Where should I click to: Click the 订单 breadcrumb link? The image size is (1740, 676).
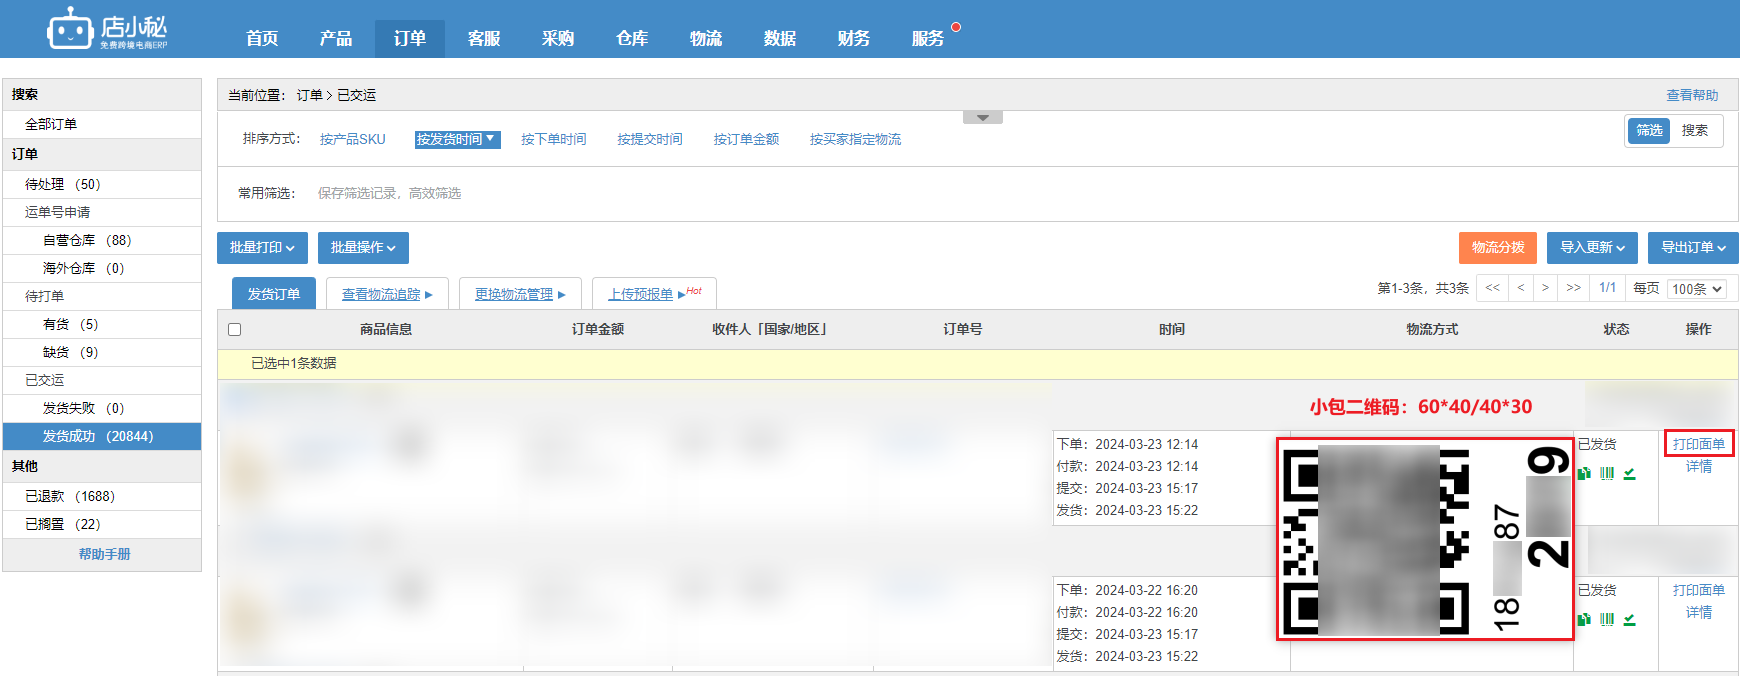(x=310, y=96)
